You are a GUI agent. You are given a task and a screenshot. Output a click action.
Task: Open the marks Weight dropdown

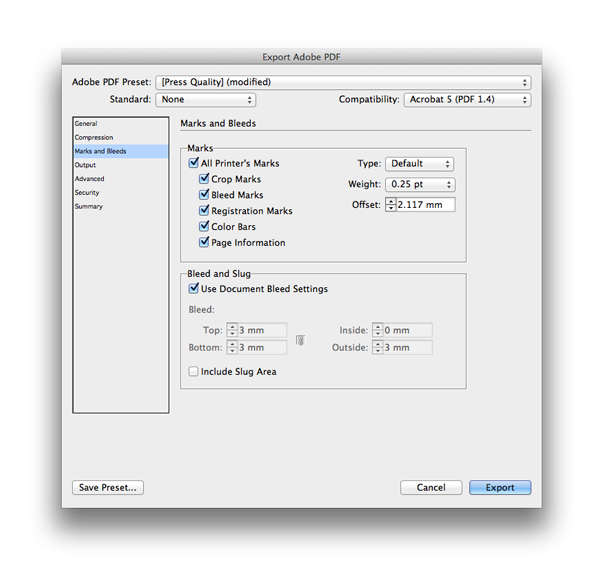420,184
